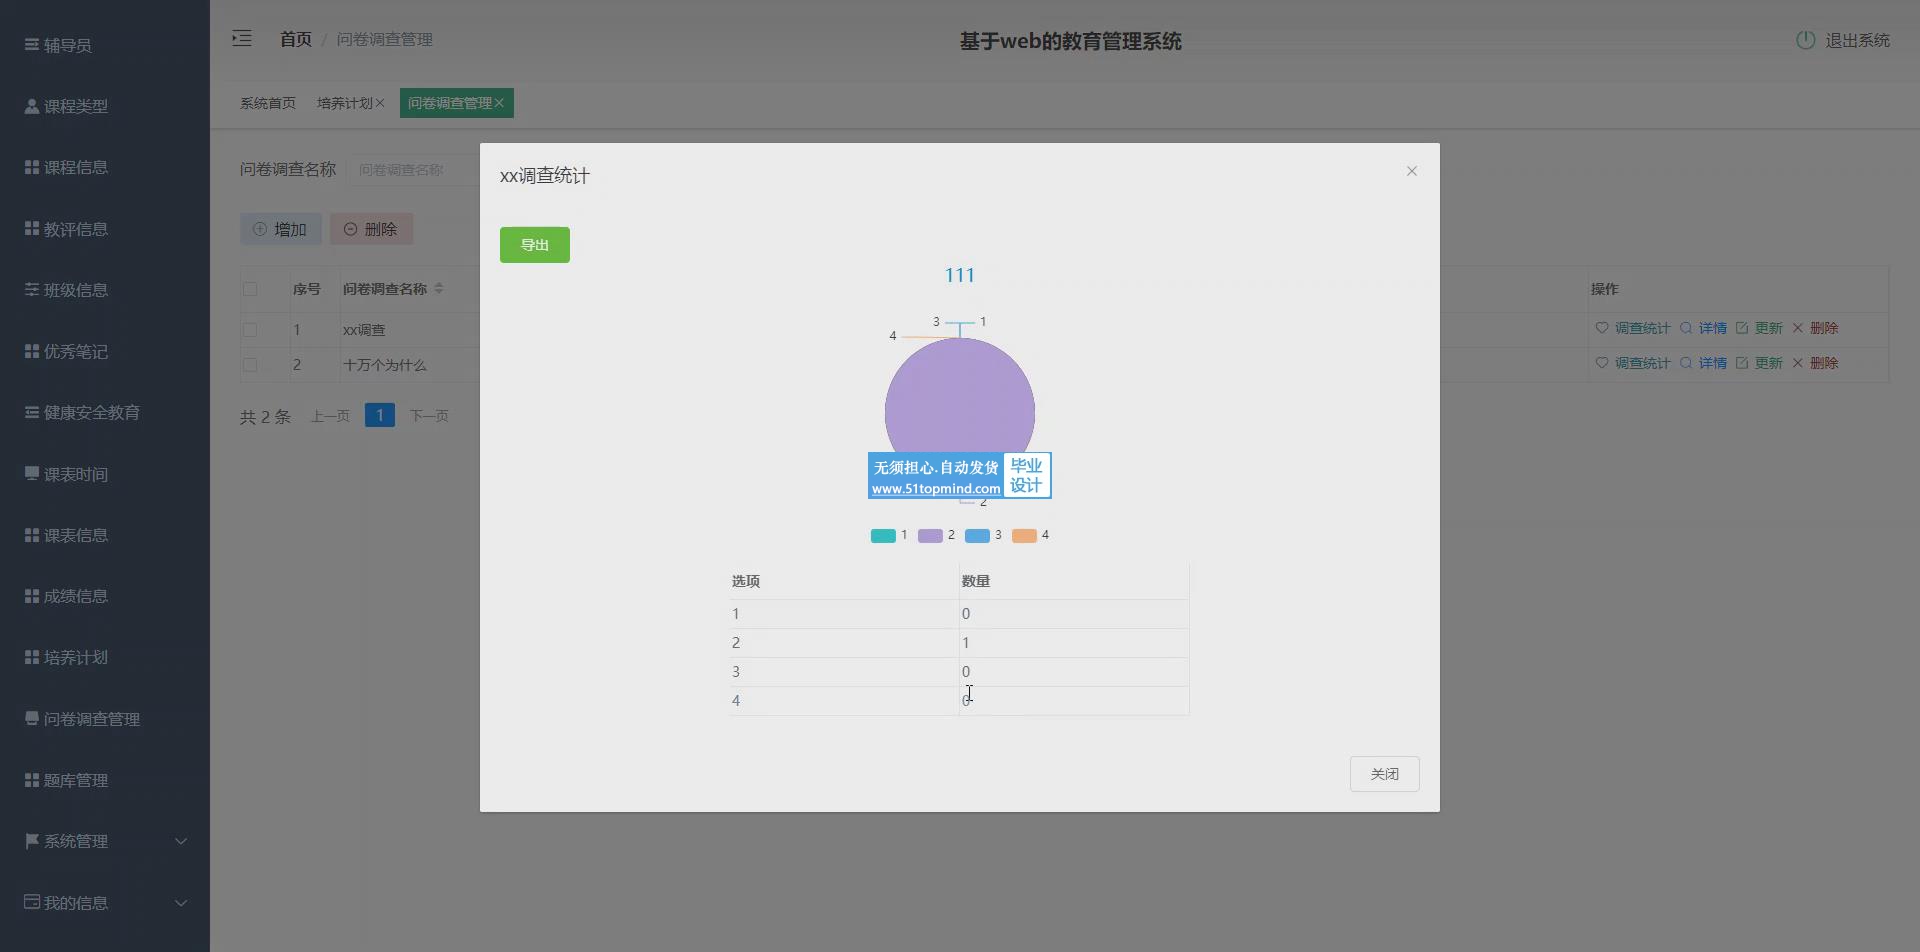Screen dimensions: 1920x952
Task: Click the 增加 add button
Action: [281, 229]
